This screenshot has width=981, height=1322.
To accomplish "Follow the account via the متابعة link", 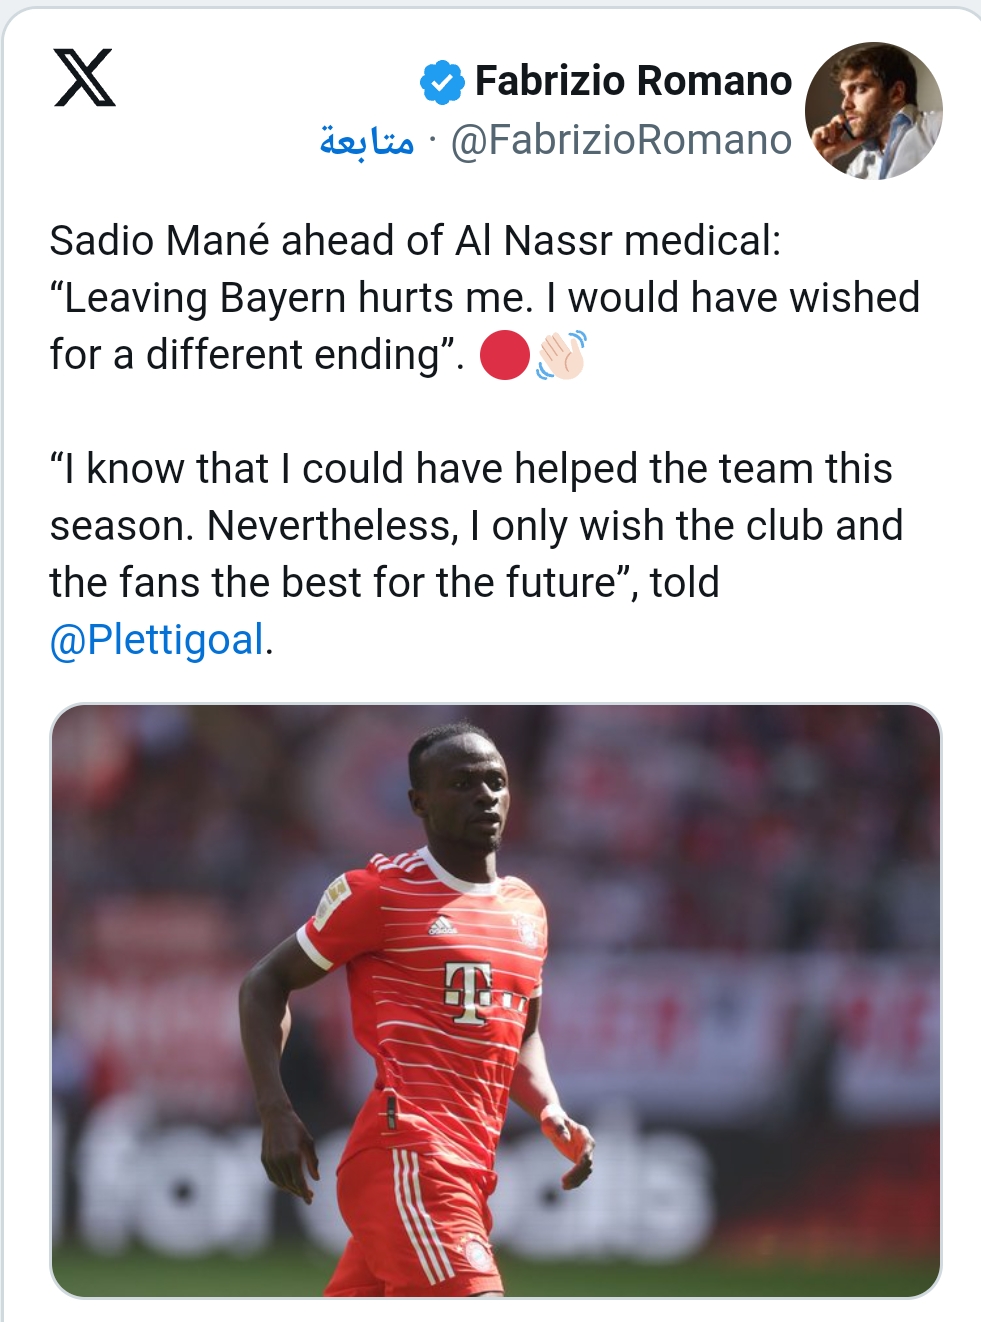I will click(x=367, y=141).
